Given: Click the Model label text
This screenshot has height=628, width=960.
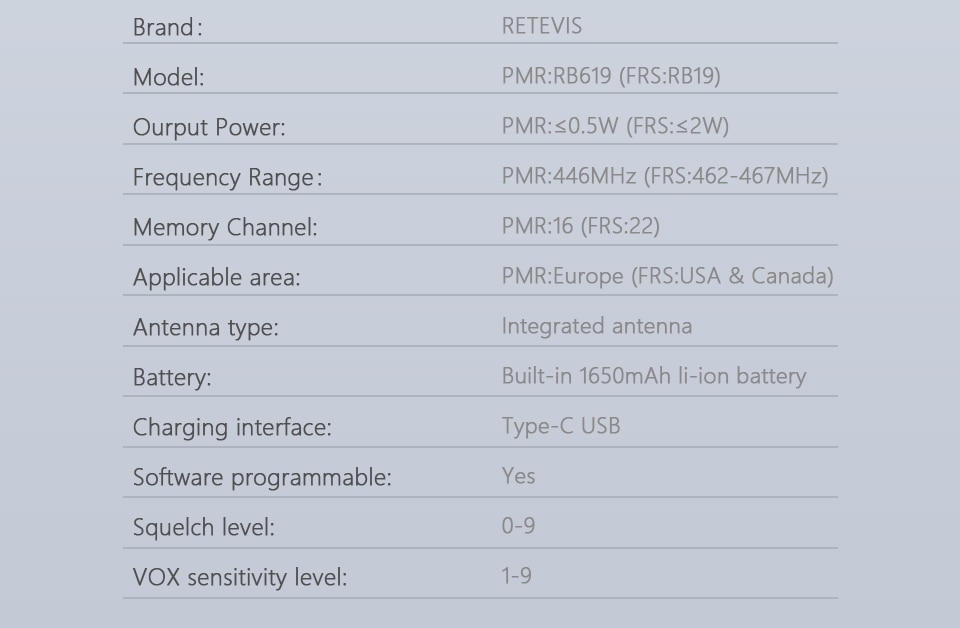Looking at the screenshot, I should [168, 78].
